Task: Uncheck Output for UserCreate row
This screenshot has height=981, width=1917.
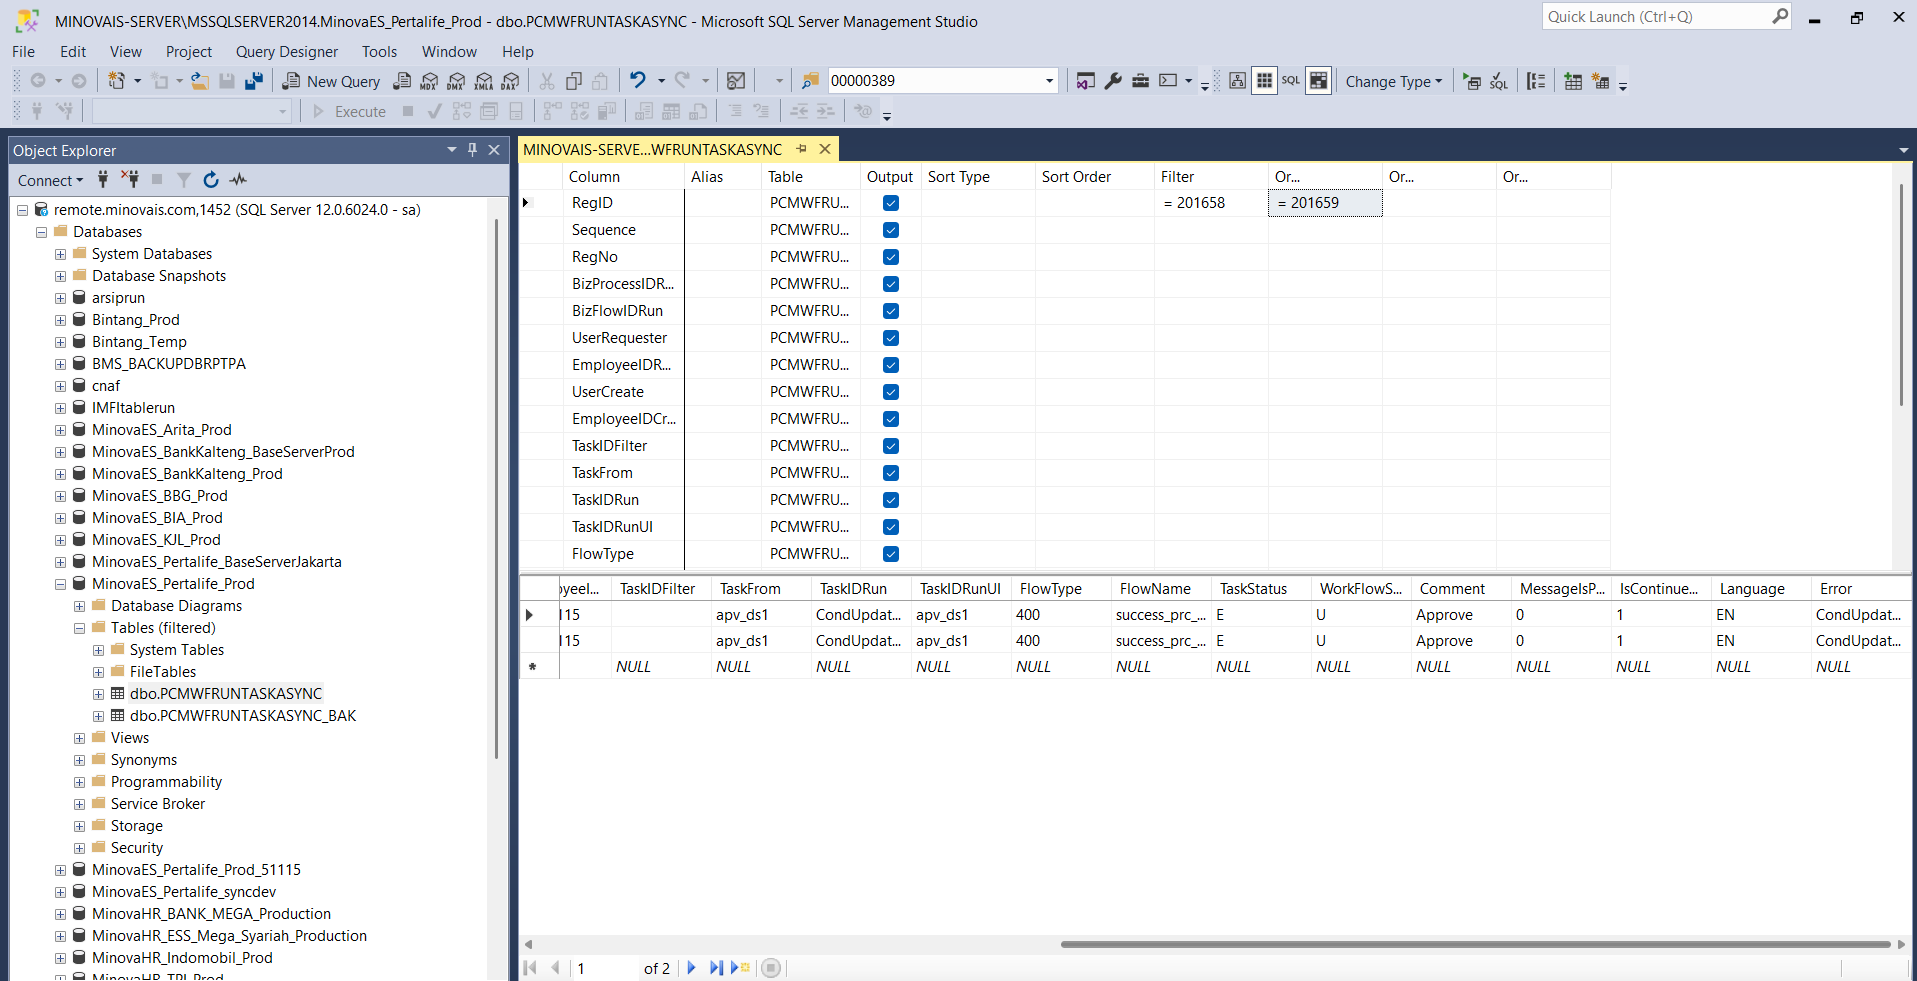Action: 891,392
